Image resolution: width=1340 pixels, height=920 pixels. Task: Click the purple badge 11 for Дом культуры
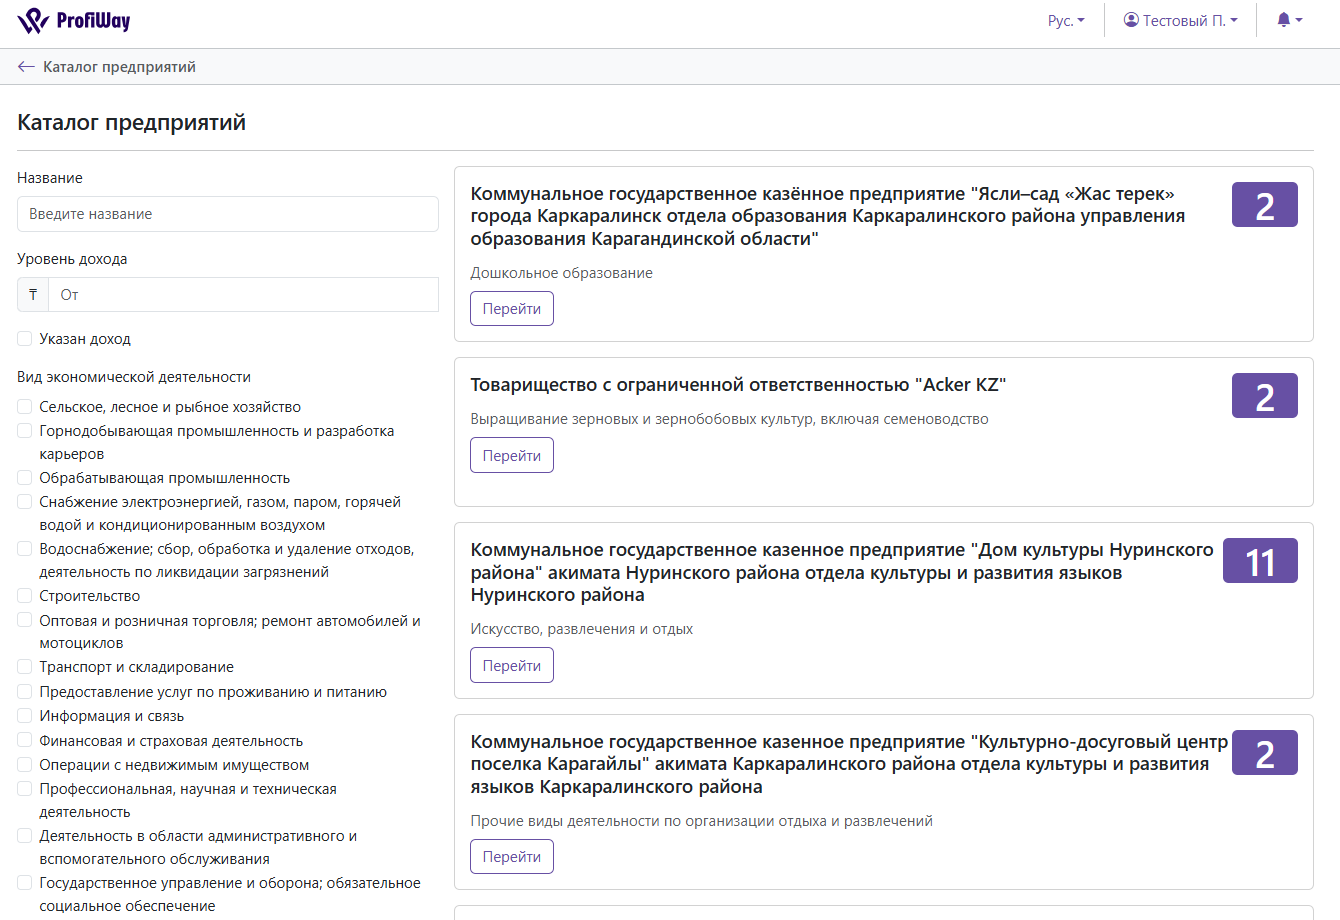(1260, 561)
